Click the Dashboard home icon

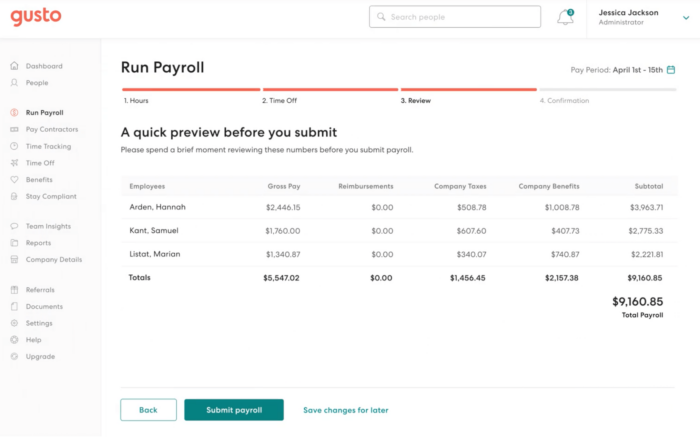tap(14, 66)
